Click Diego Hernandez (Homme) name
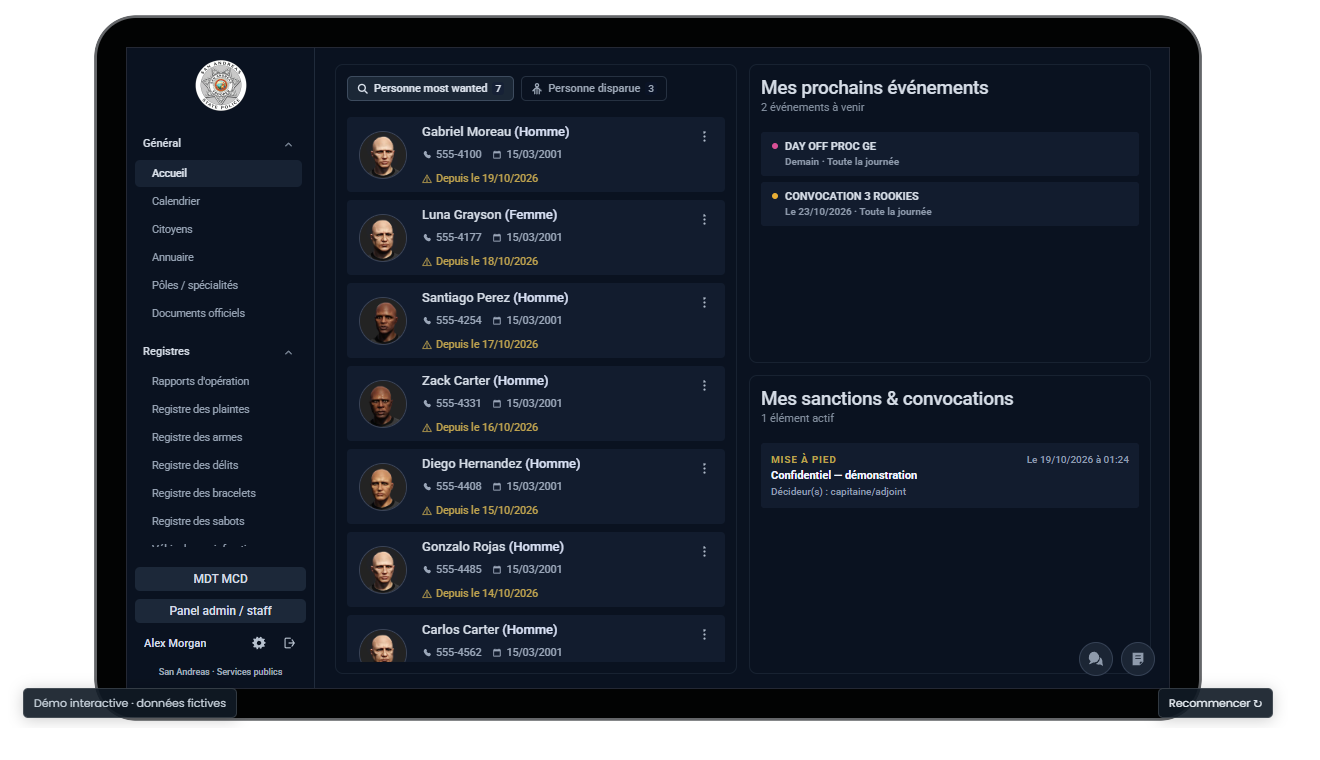This screenshot has width=1320, height=760. click(501, 464)
